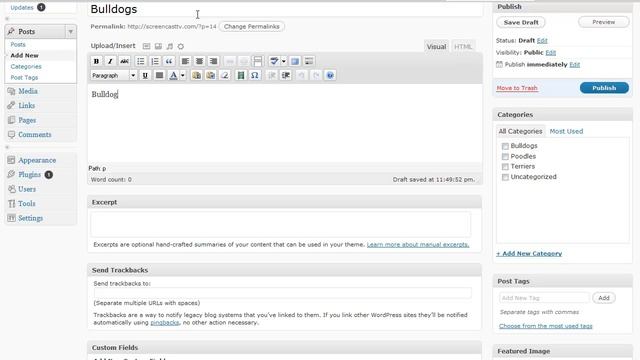Add video via Upload/Insert
The width and height of the screenshot is (640, 360).
pyautogui.click(x=158, y=47)
